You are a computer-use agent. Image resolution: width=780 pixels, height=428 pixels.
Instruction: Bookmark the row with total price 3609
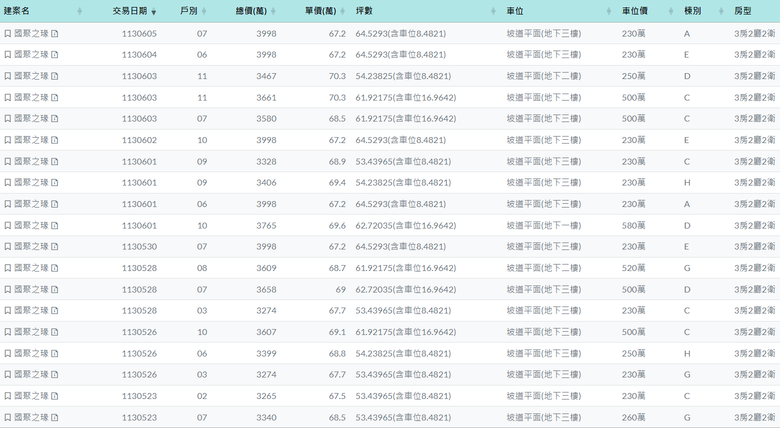(x=7, y=268)
